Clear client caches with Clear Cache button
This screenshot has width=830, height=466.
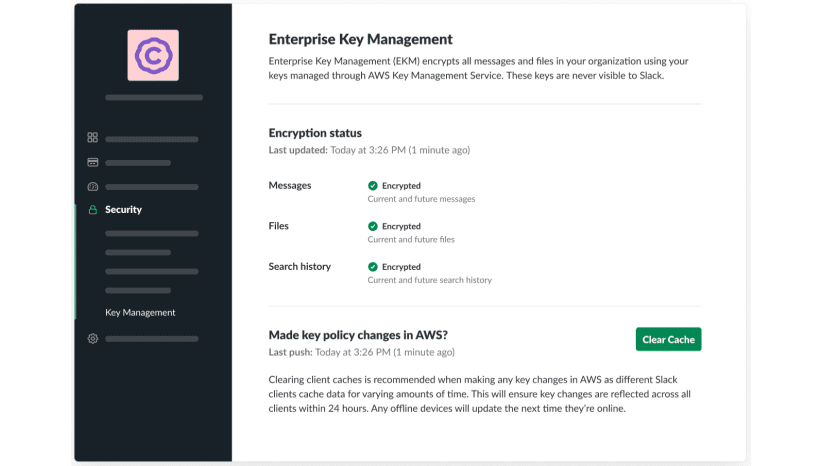tap(669, 339)
